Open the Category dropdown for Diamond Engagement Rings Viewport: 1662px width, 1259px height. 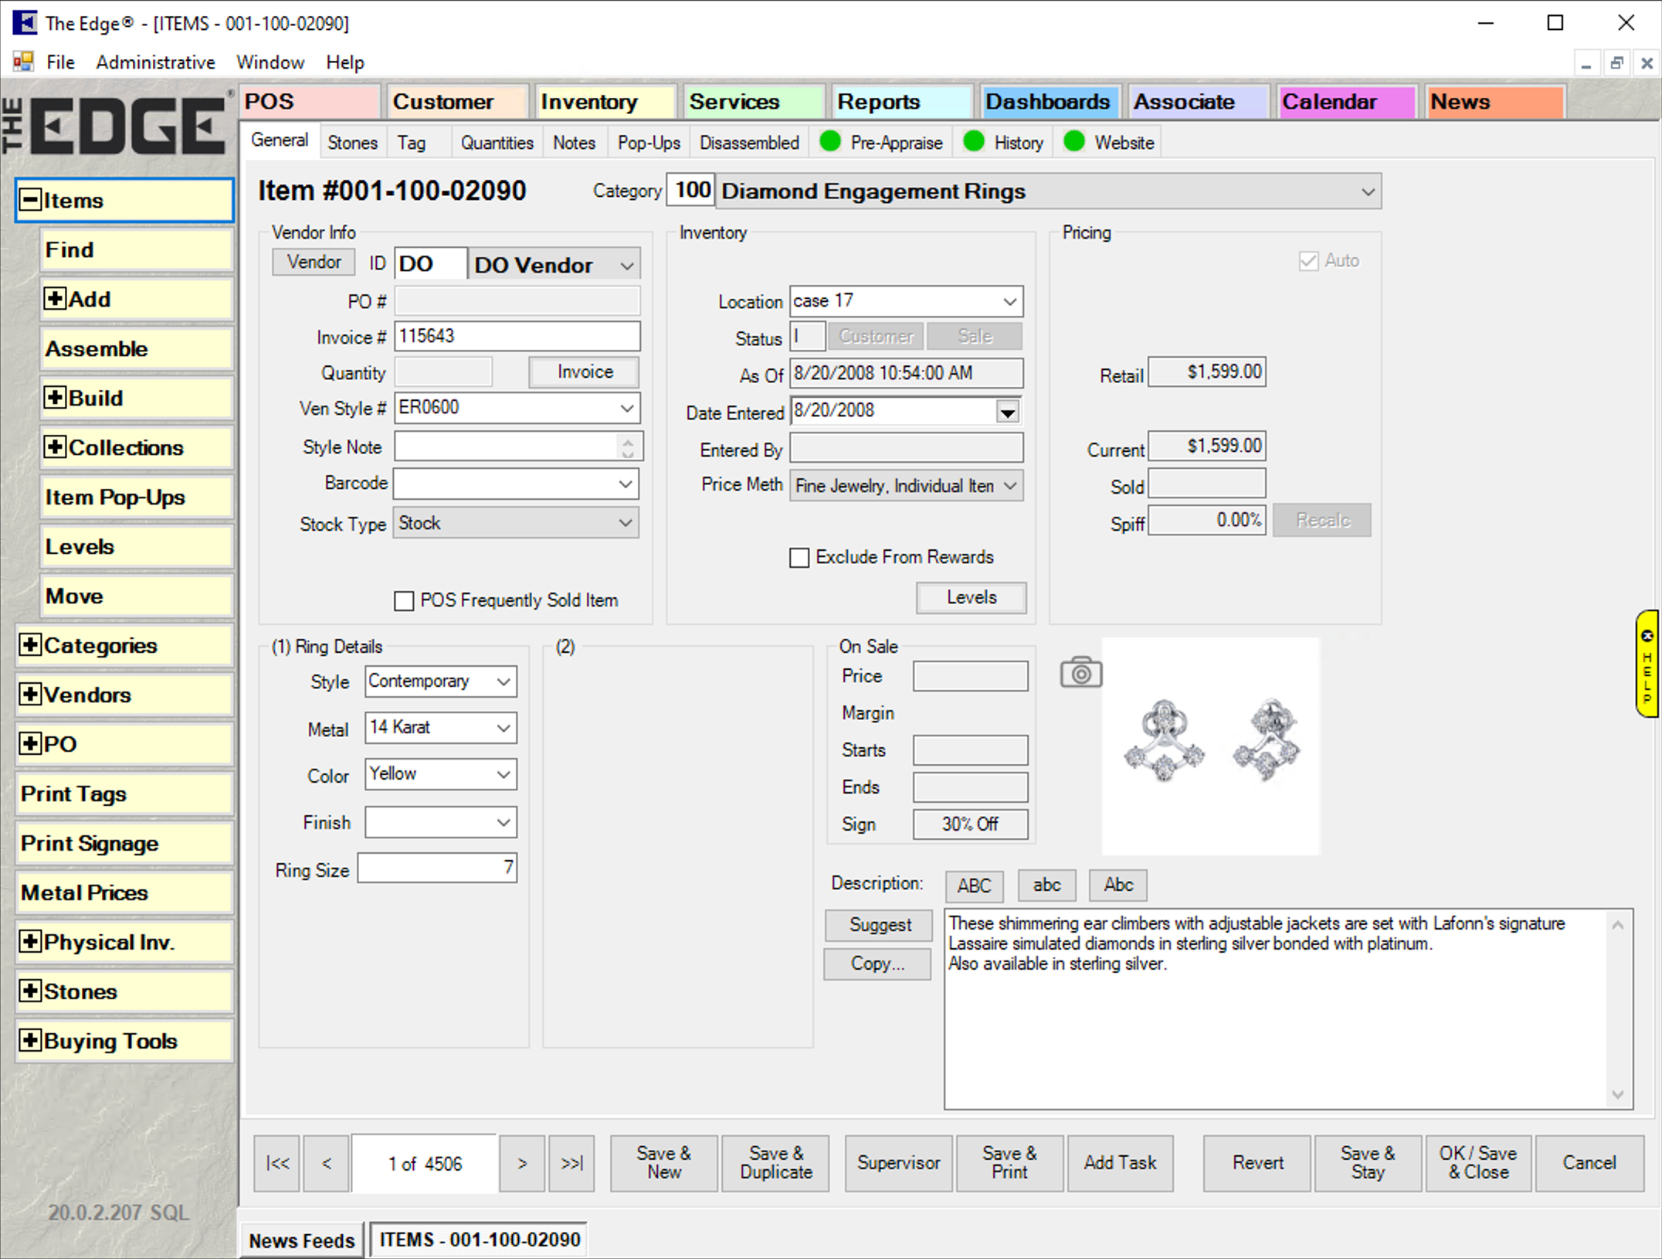coord(1367,192)
